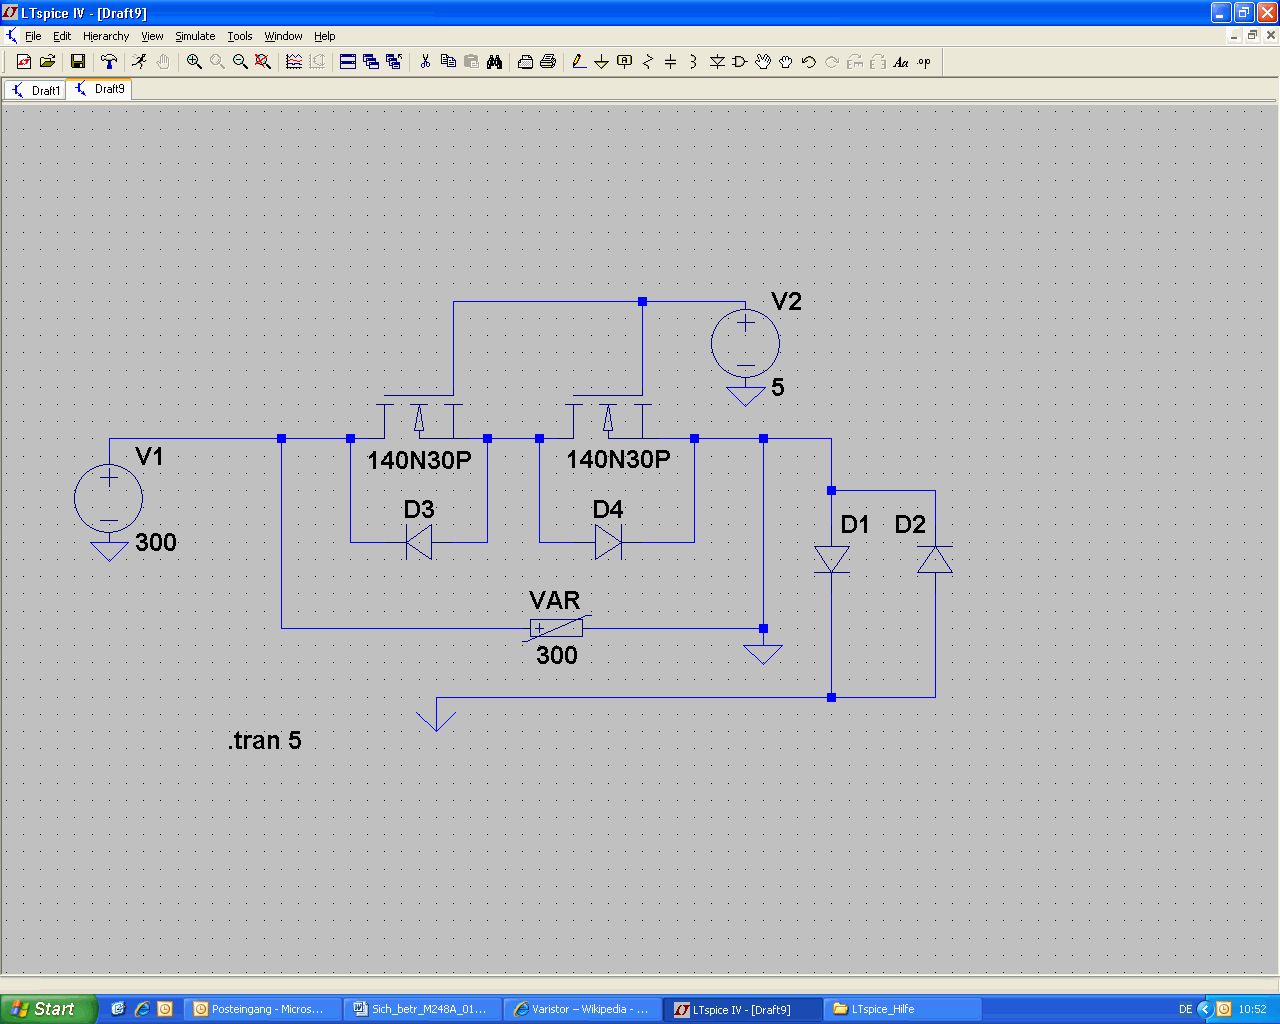Click the Run simulation icon

[x=139, y=62]
